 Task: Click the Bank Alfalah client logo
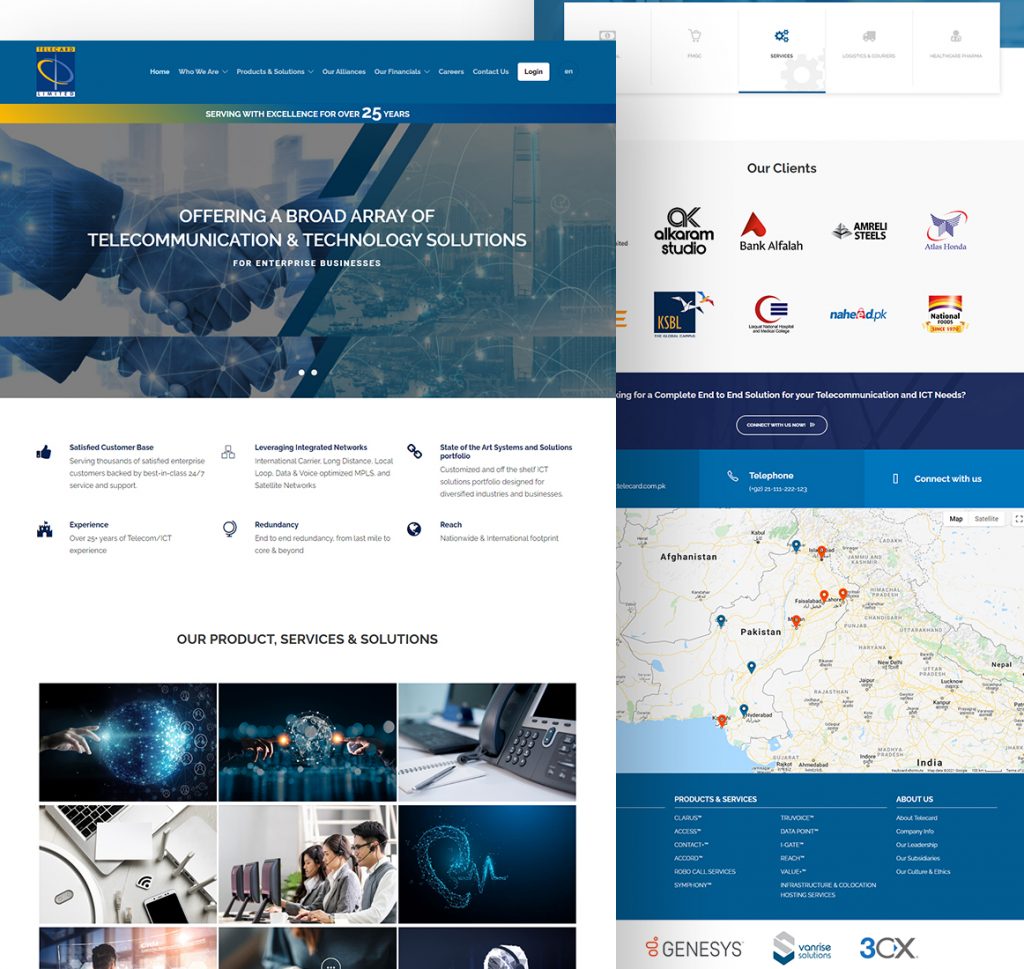[771, 232]
